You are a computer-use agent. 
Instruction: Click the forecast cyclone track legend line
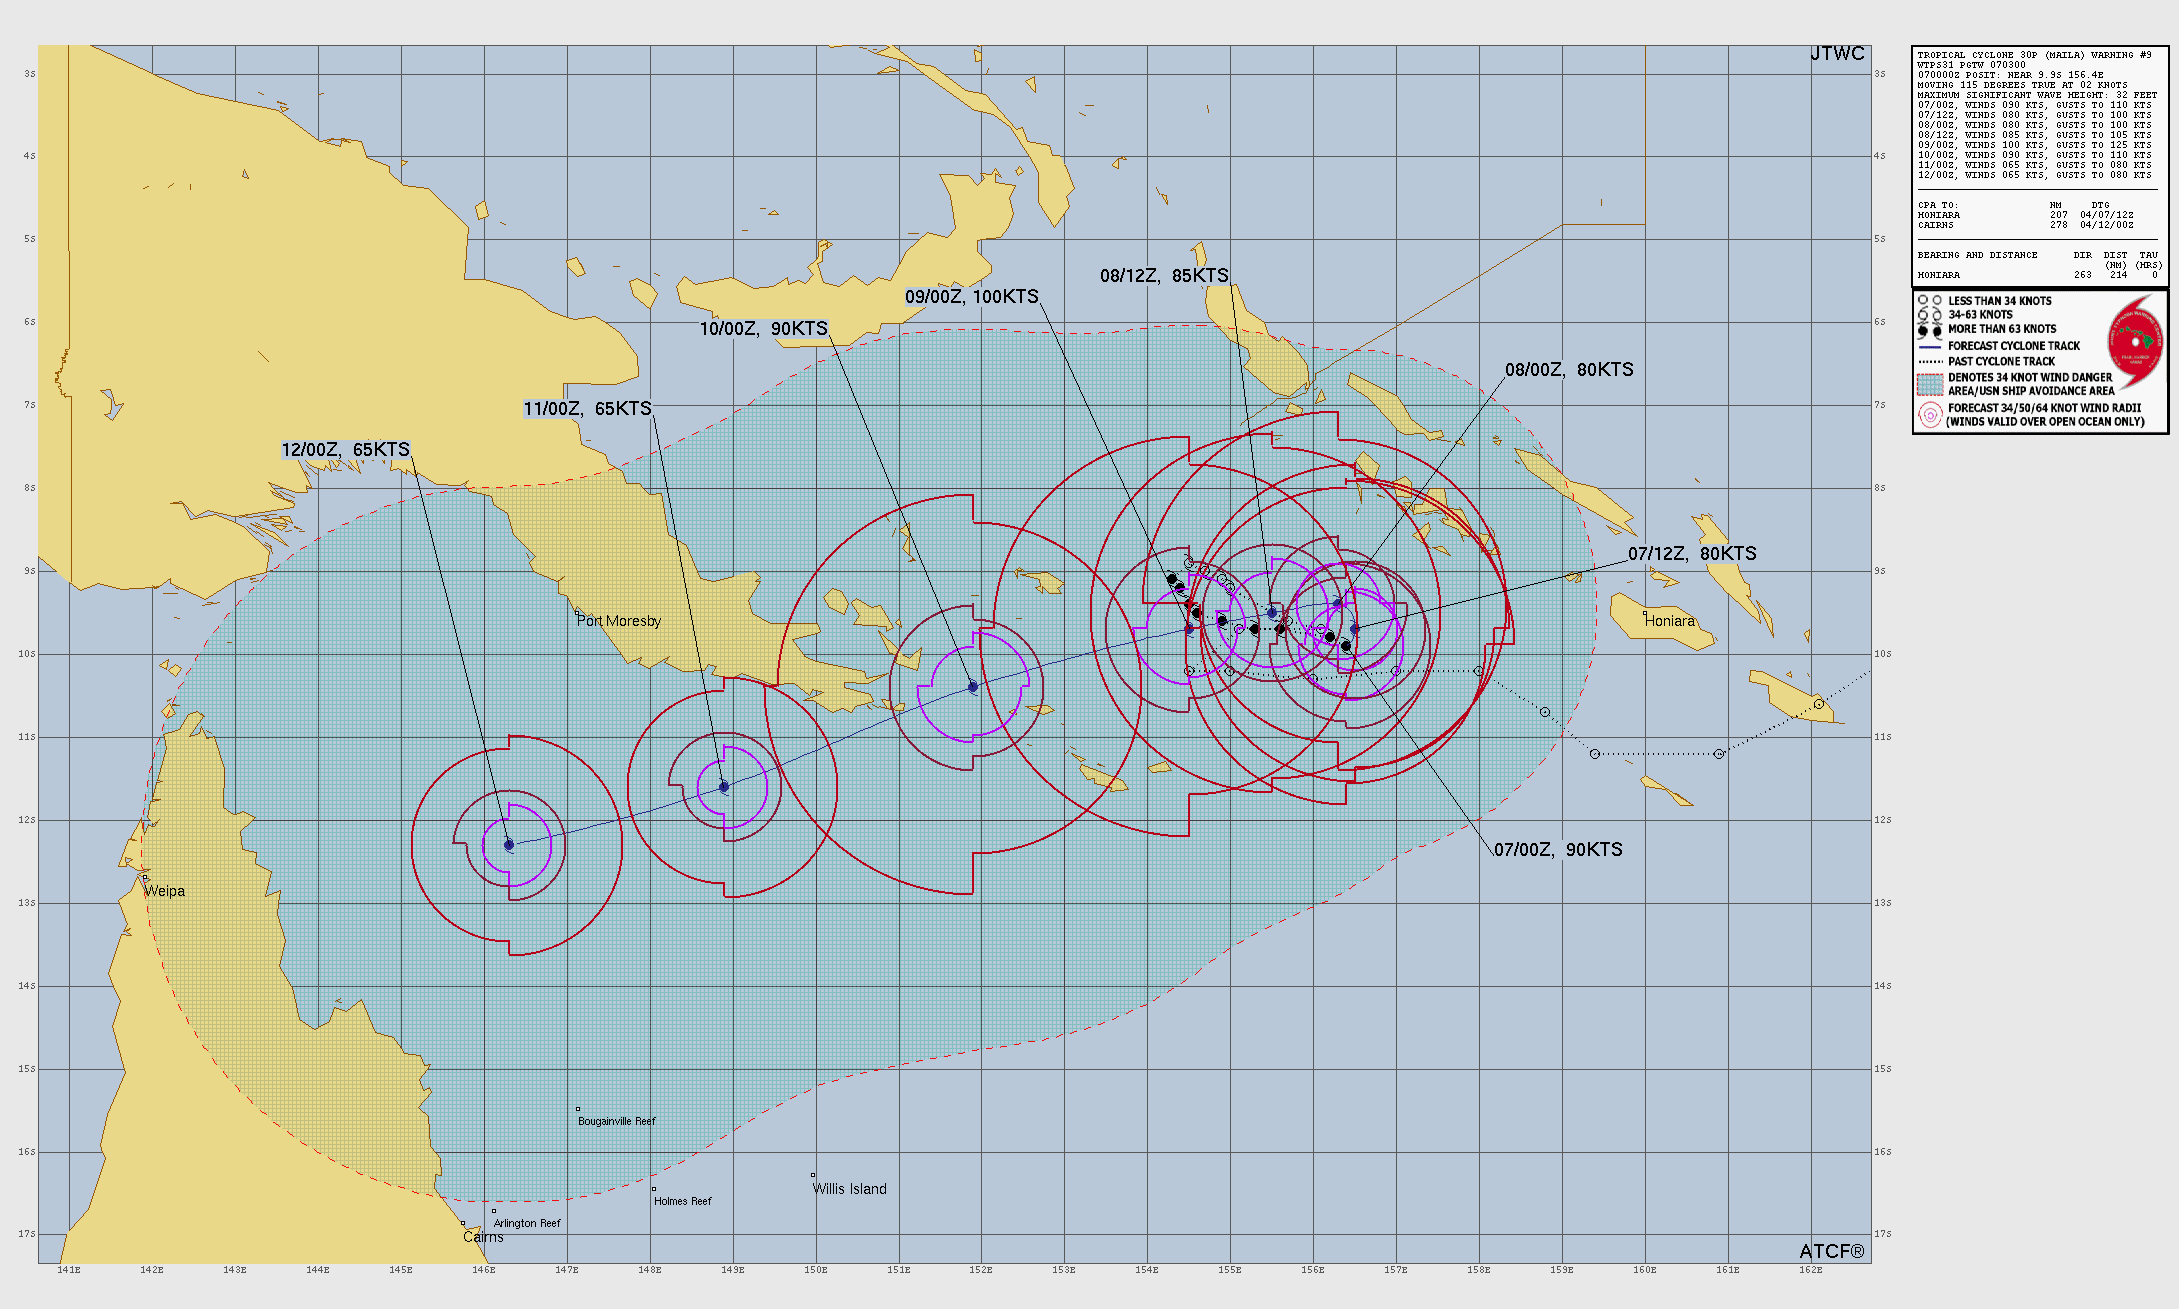pos(1930,346)
